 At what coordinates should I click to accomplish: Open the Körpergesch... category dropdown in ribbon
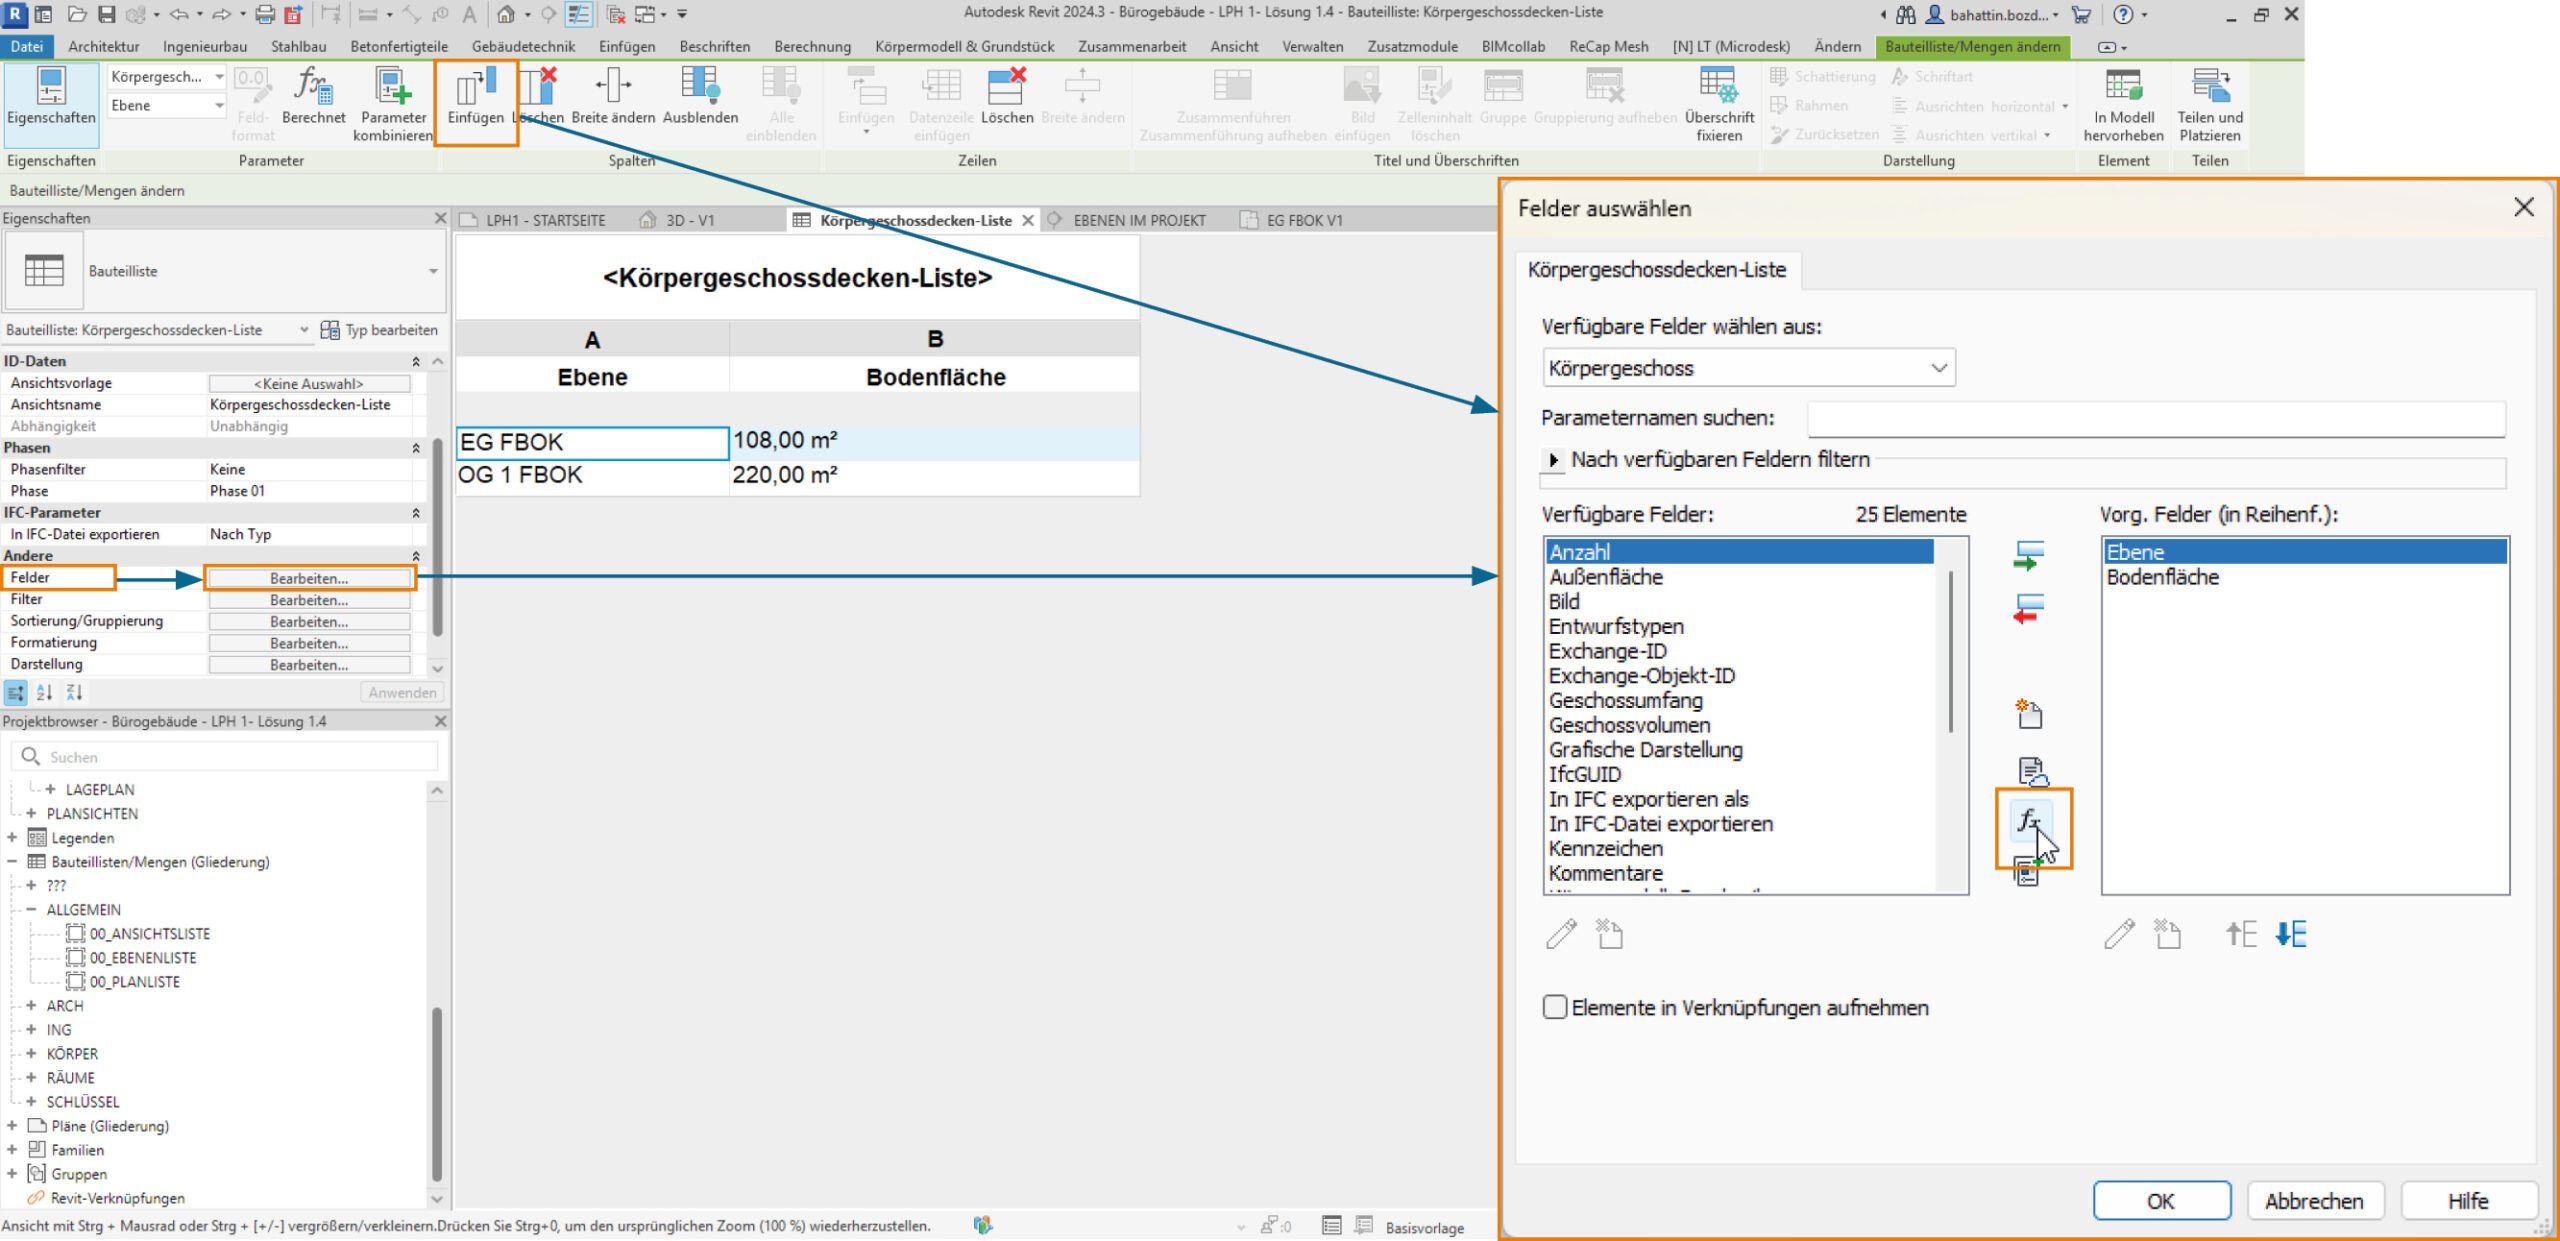pyautogui.click(x=167, y=77)
